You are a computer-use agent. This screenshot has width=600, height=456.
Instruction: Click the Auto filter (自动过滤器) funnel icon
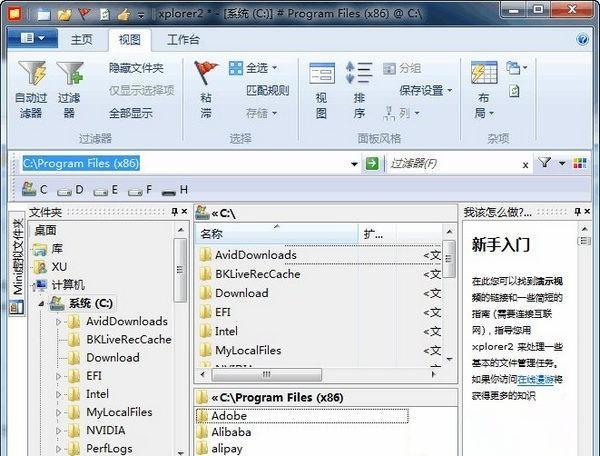(x=32, y=73)
